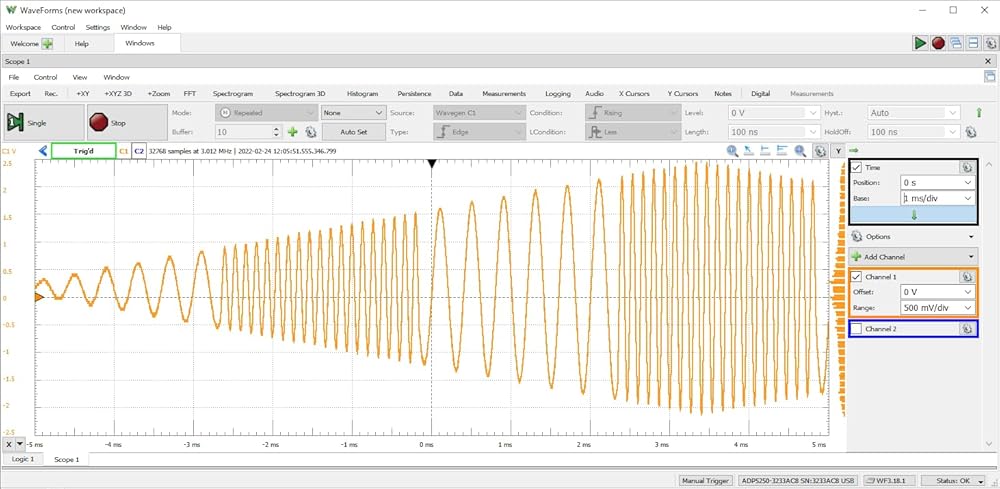This screenshot has height=489, width=1000.
Task: Open the Time panel gear settings
Action: pyautogui.click(x=966, y=168)
